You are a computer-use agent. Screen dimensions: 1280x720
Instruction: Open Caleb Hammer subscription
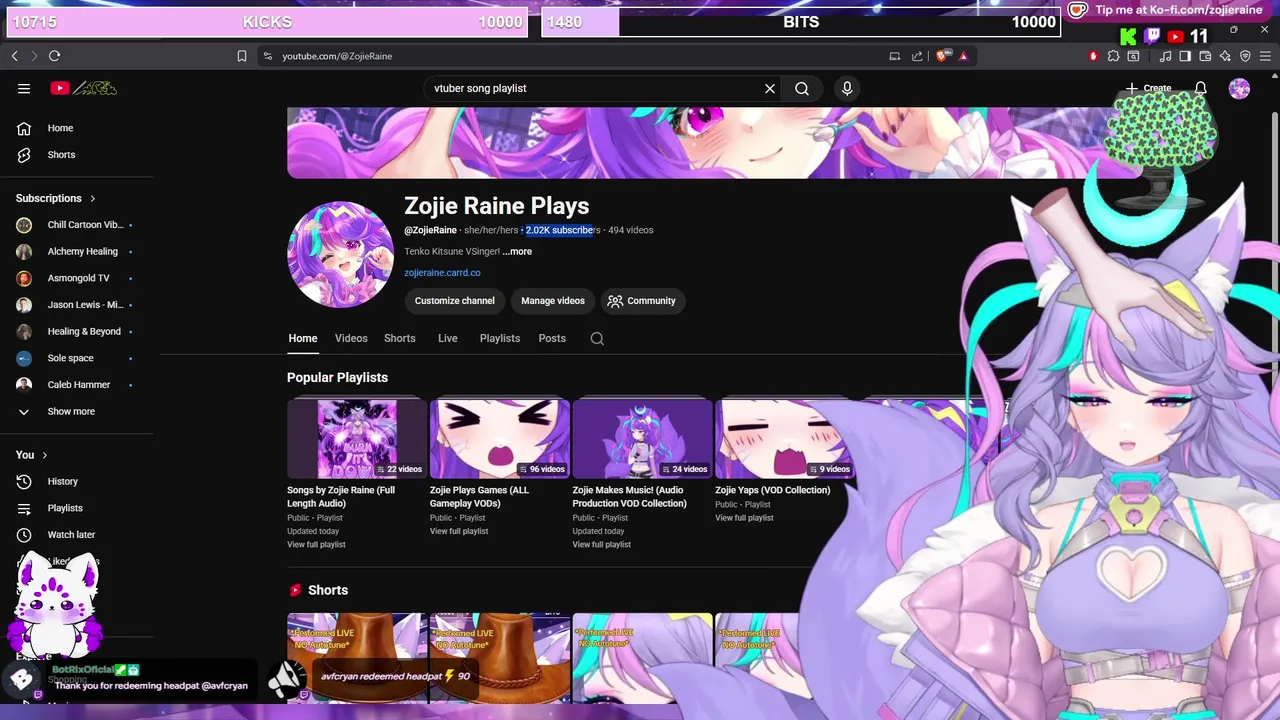pos(76,385)
